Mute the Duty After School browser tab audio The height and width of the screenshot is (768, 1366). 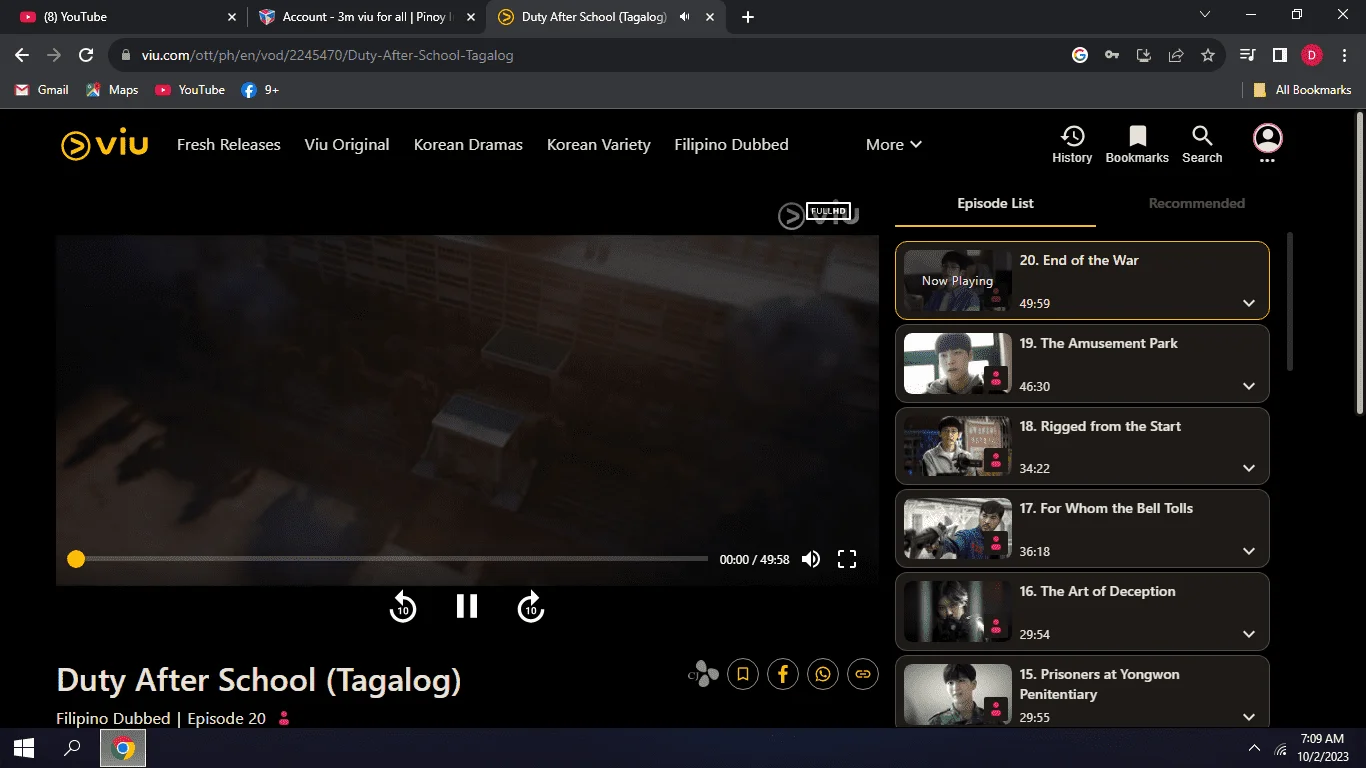click(684, 17)
